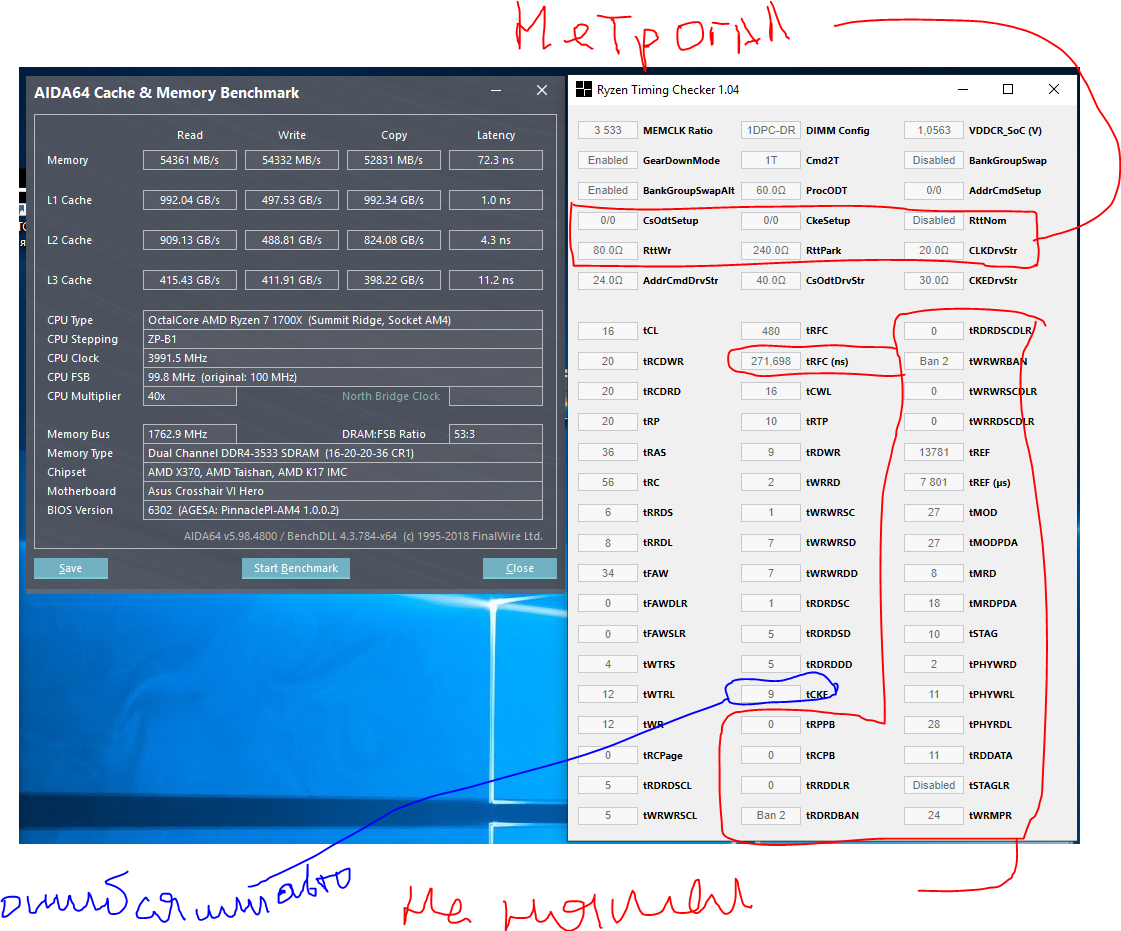Maximize the Ryzen Timing Checker window

(1008, 89)
